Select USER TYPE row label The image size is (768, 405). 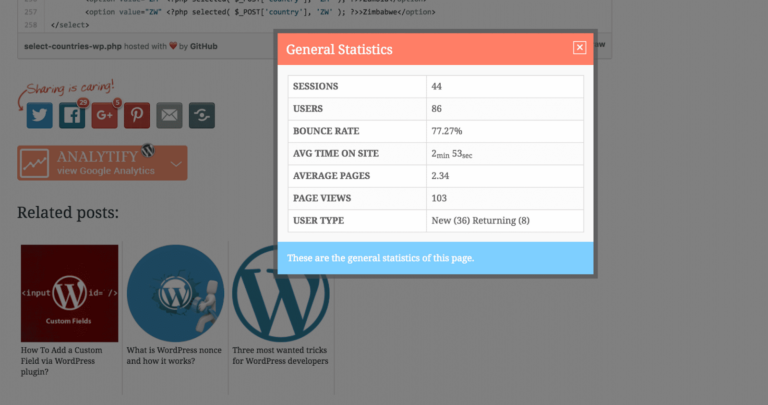[318, 220]
